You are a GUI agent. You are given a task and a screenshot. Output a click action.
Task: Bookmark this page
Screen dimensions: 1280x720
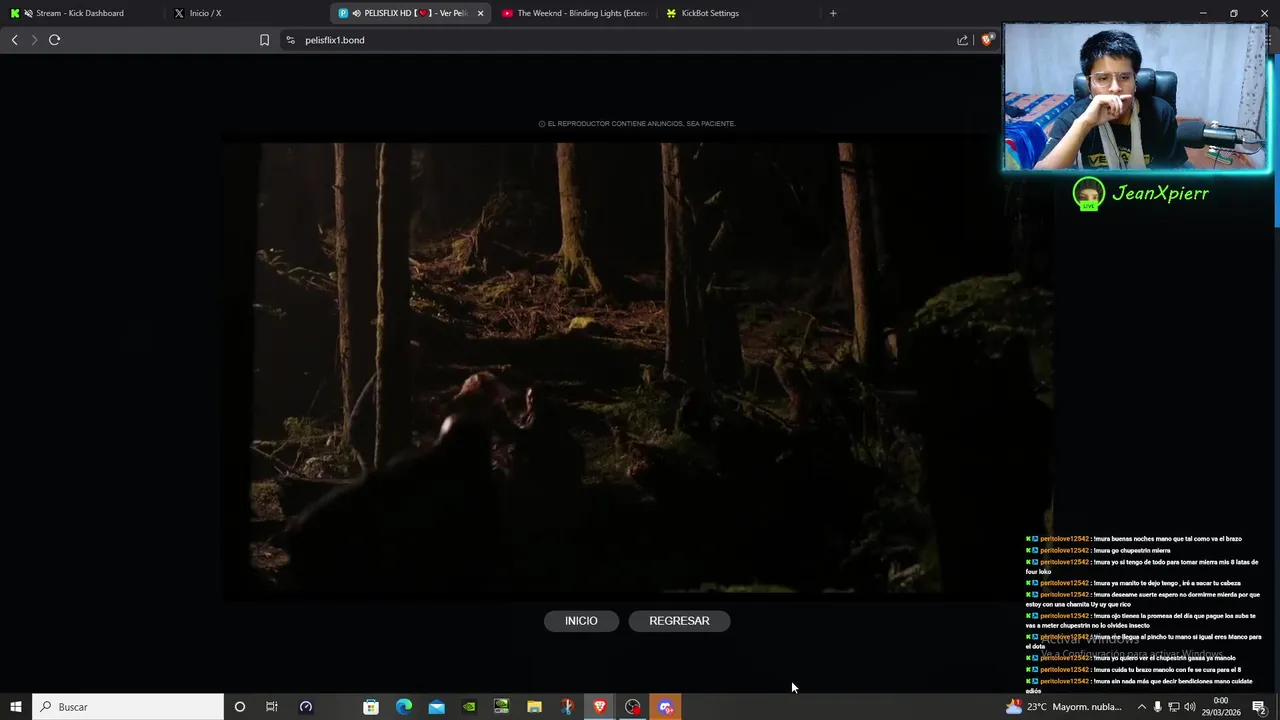tap(264, 40)
